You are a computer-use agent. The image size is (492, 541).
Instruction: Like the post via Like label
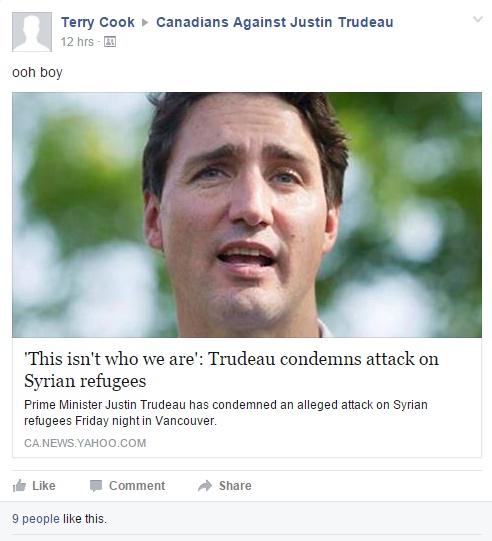coord(44,485)
